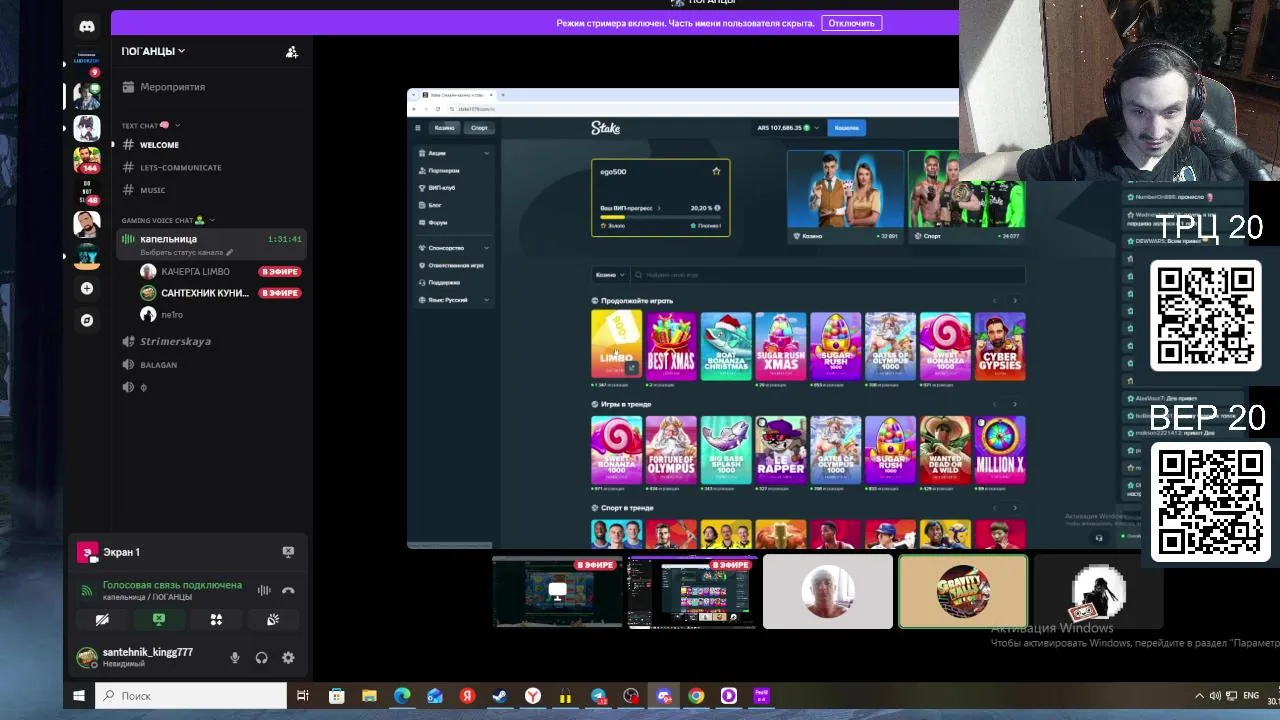Open noise suppression voice settings icon

[x=264, y=590]
